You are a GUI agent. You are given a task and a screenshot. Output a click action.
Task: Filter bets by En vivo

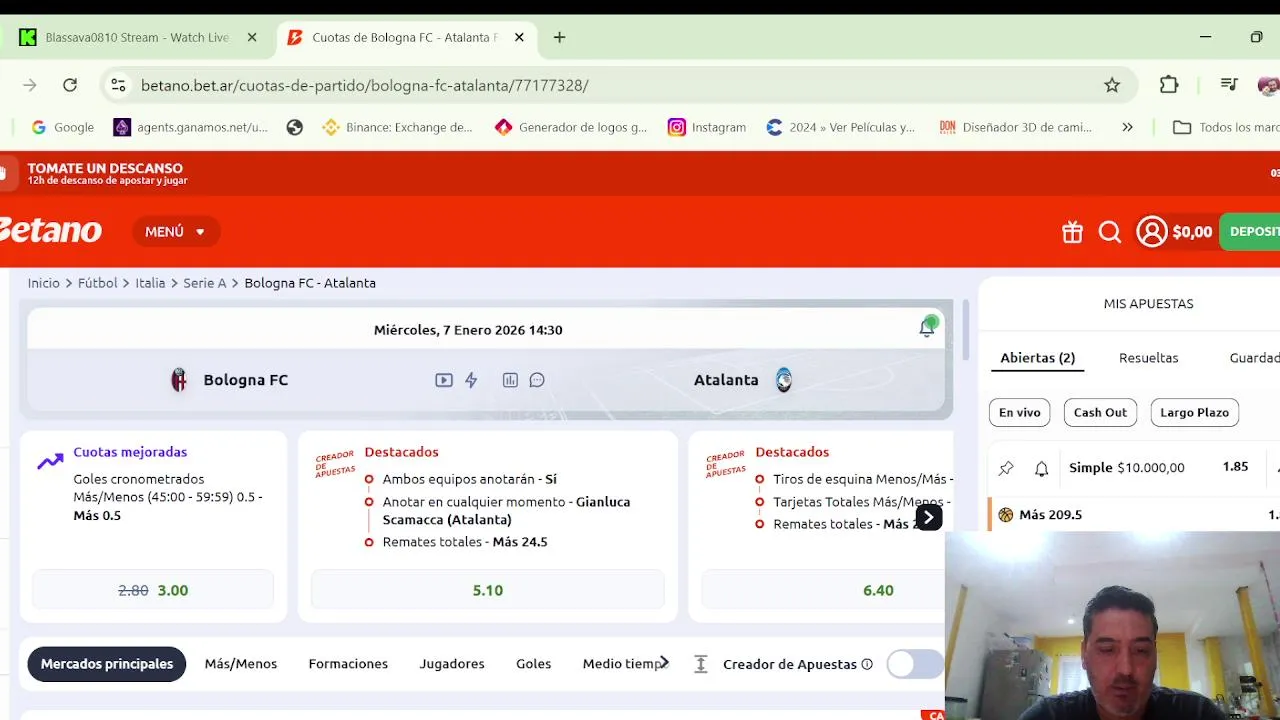1020,412
